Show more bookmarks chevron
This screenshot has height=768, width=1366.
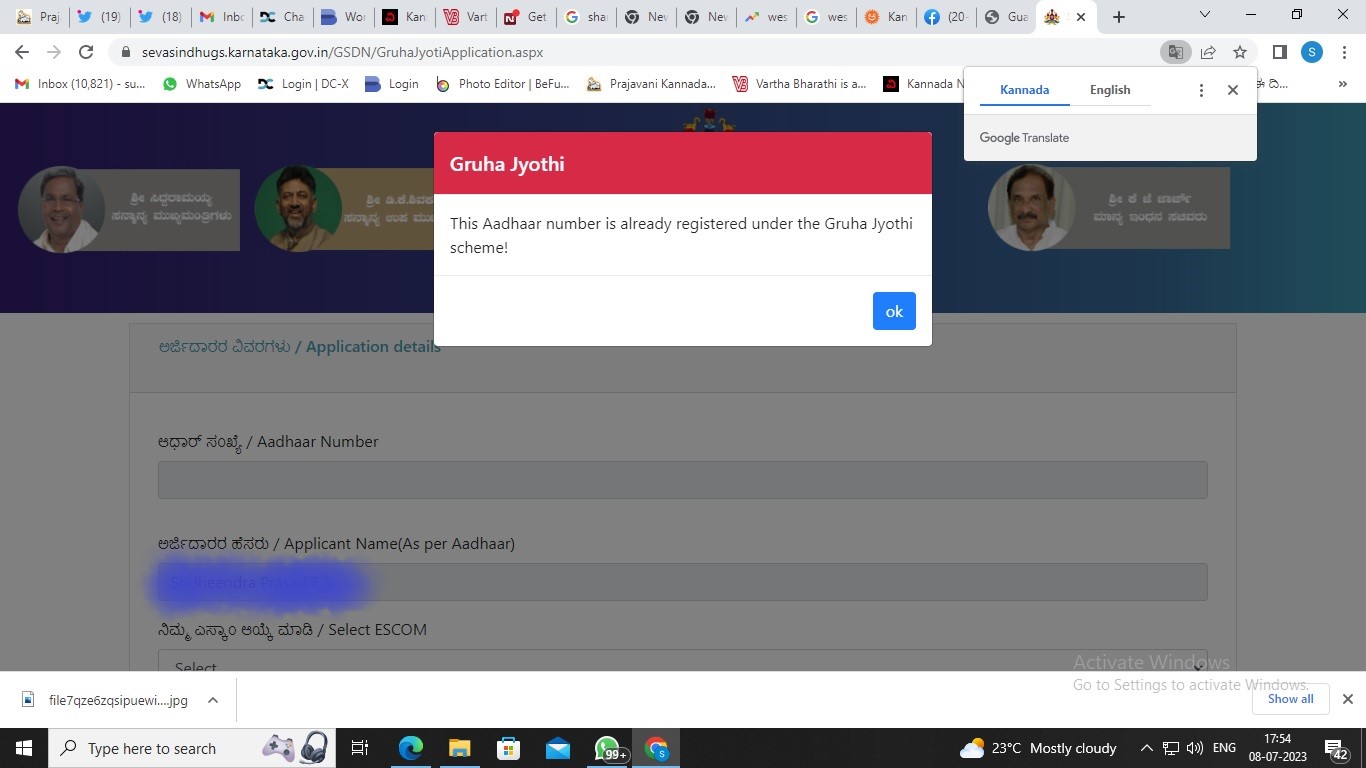point(1342,84)
